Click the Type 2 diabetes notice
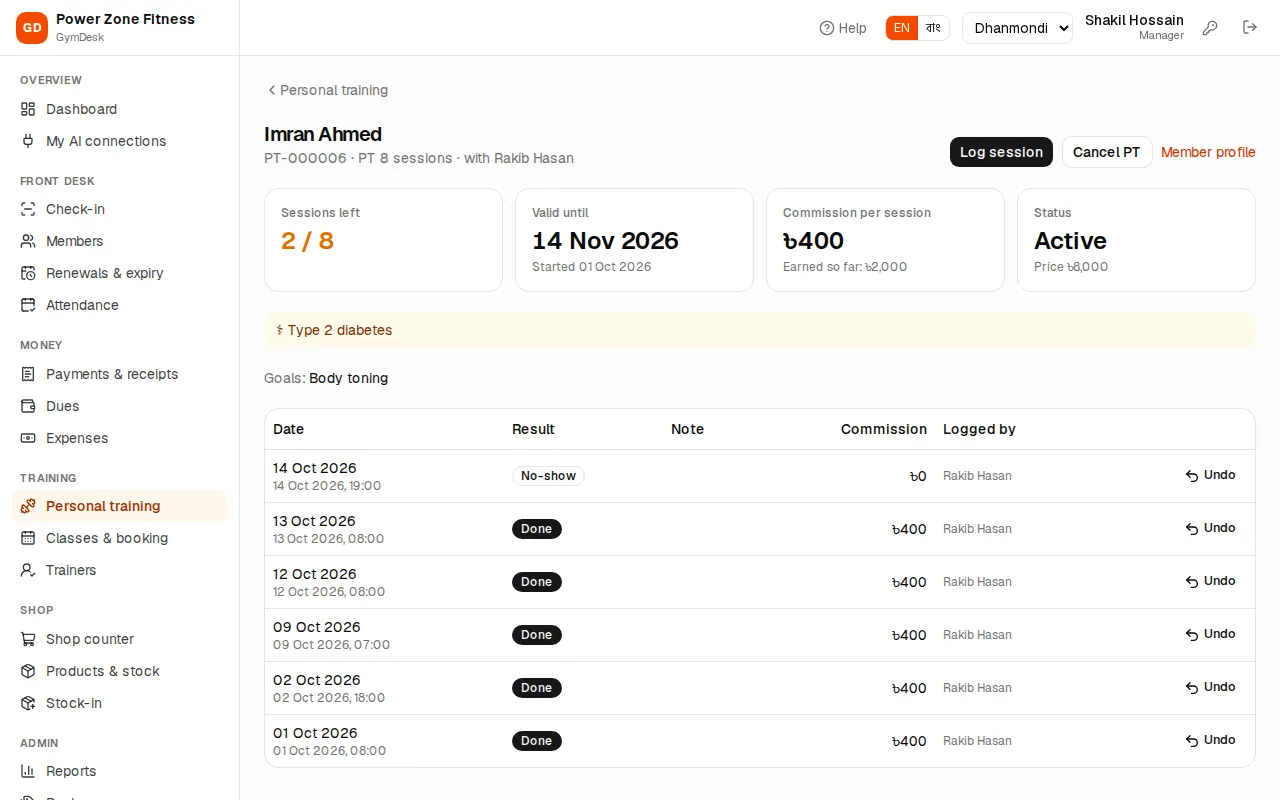1280x800 pixels. point(760,330)
